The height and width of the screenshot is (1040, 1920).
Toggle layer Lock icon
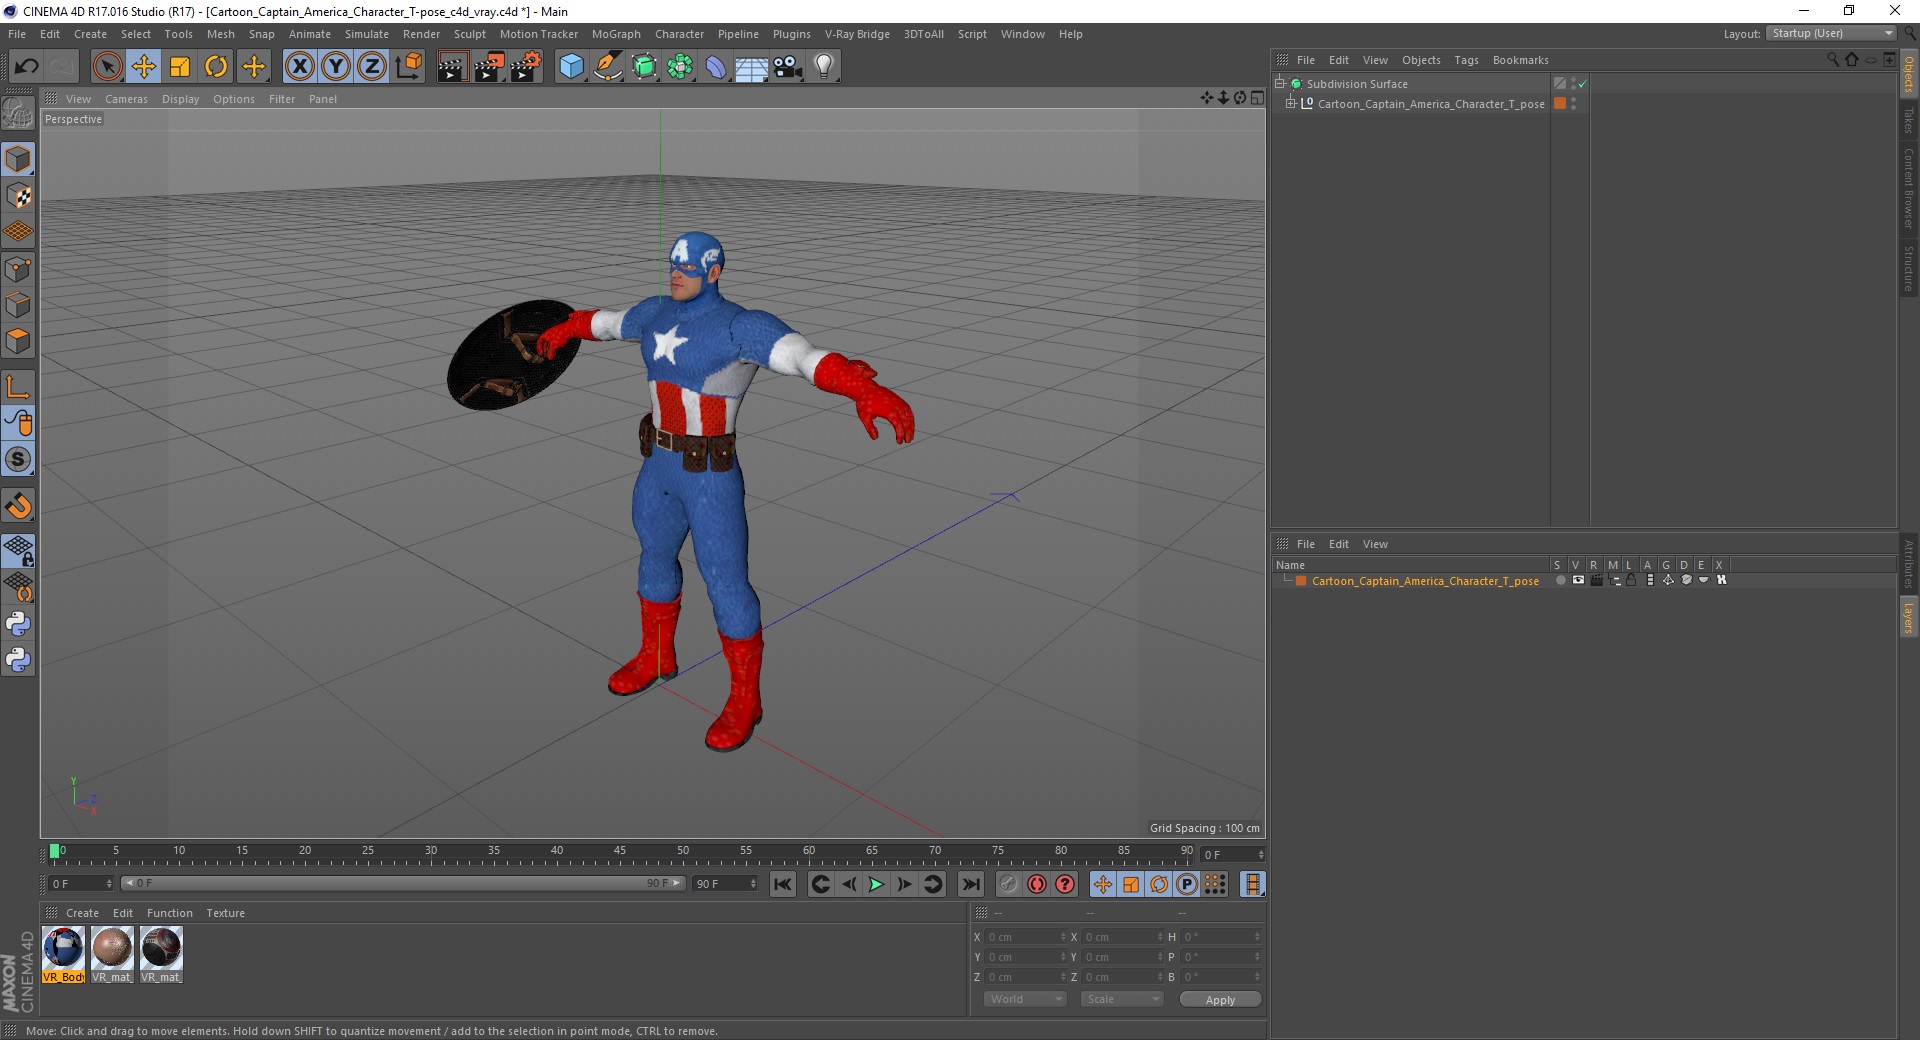tap(1632, 581)
